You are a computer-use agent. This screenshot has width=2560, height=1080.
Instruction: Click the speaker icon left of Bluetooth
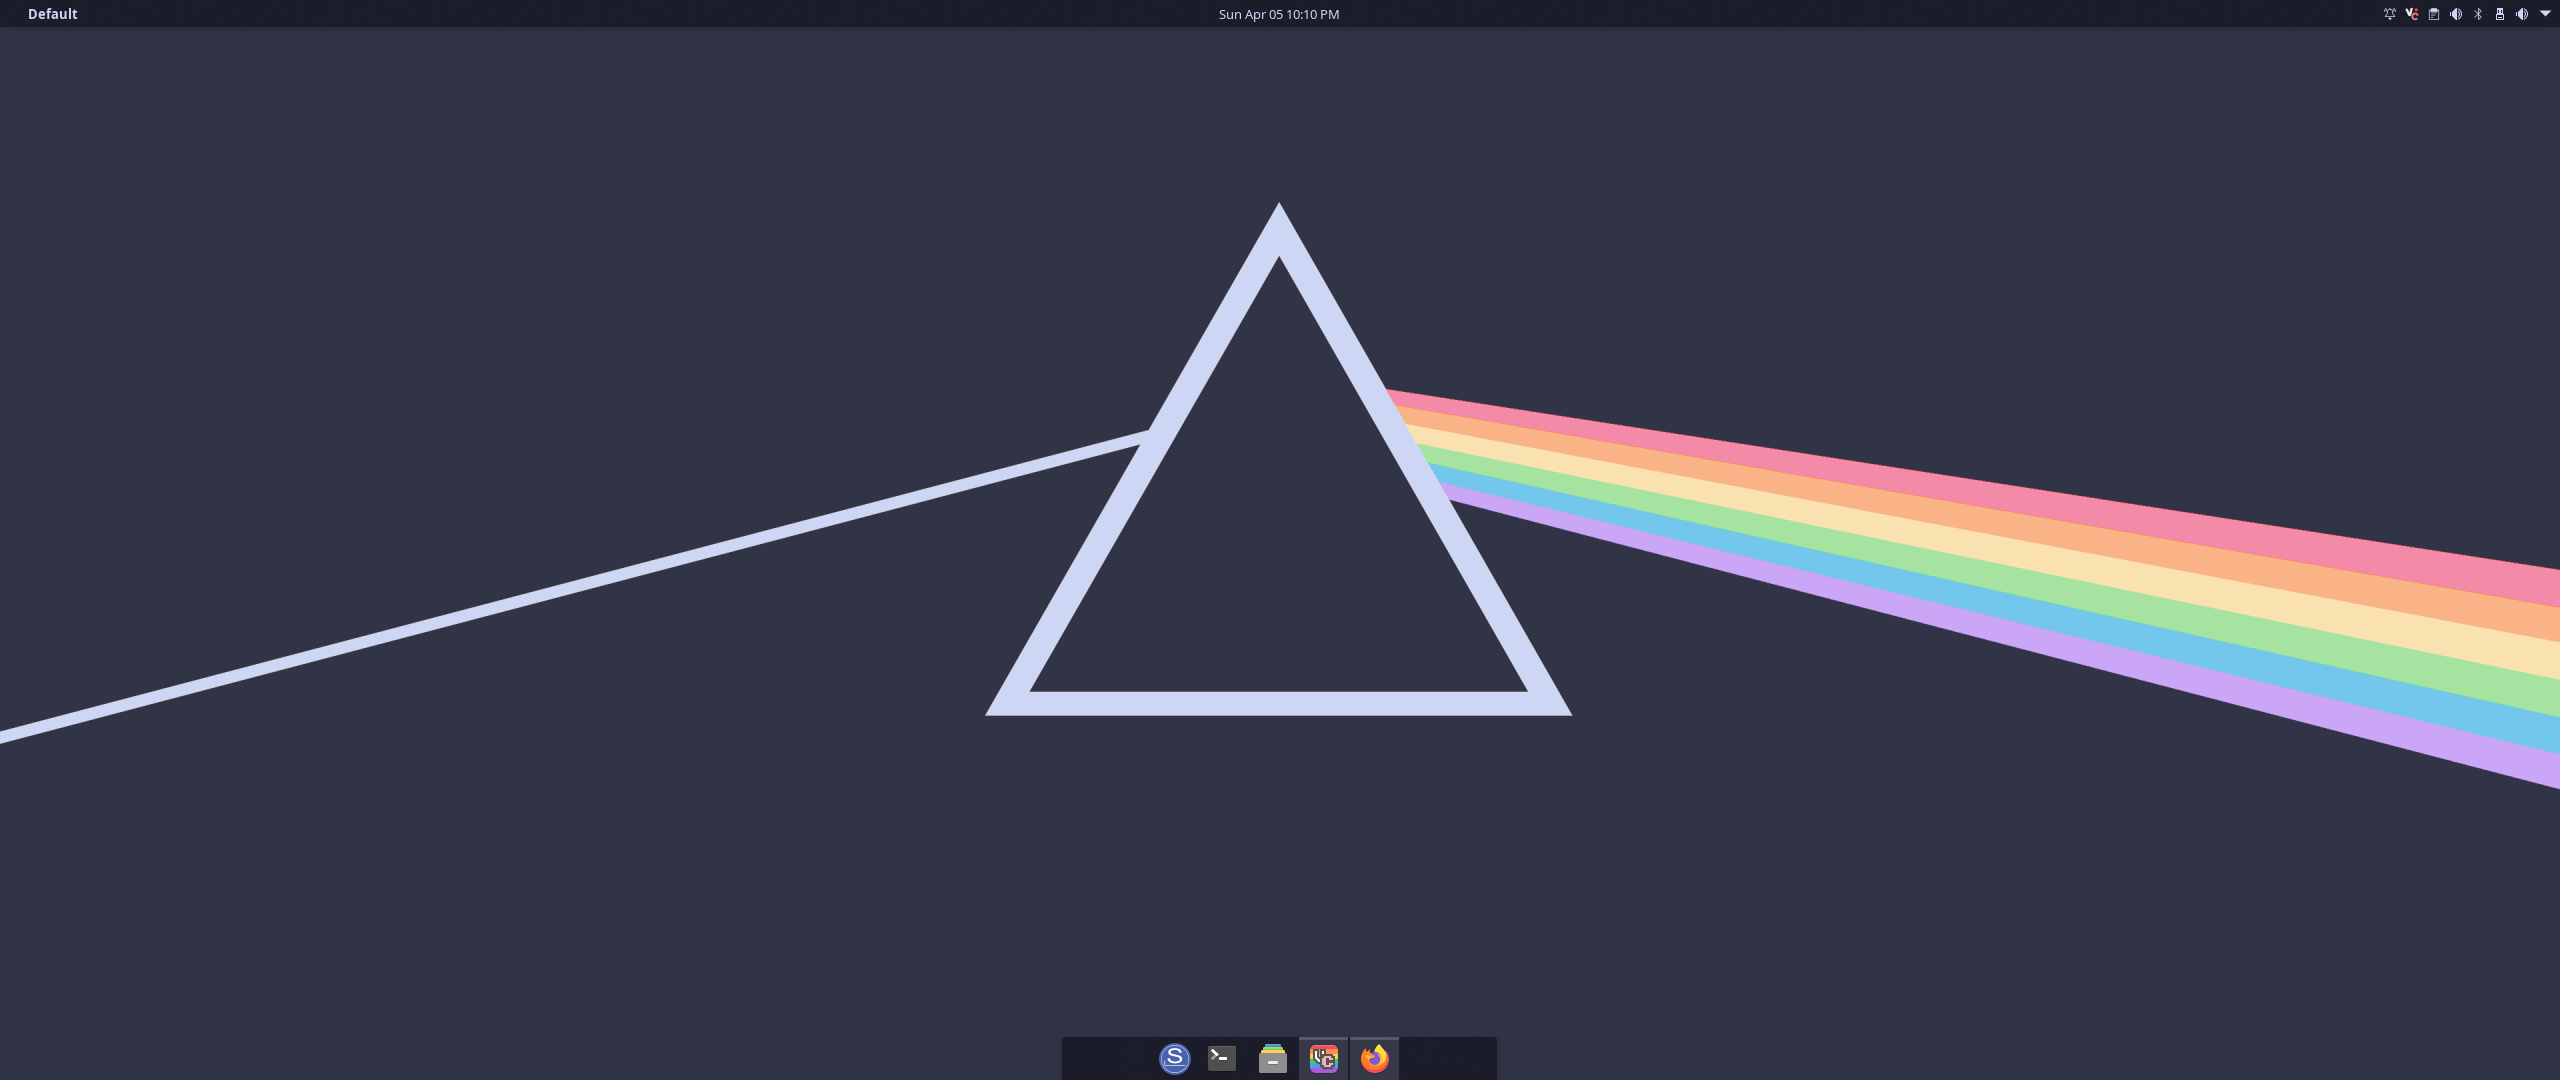pos(2456,14)
